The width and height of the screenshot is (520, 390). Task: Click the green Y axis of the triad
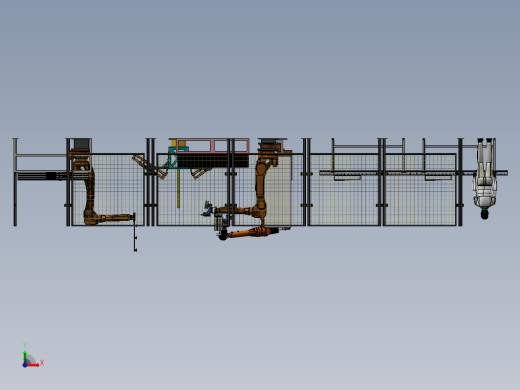[x=25, y=356]
